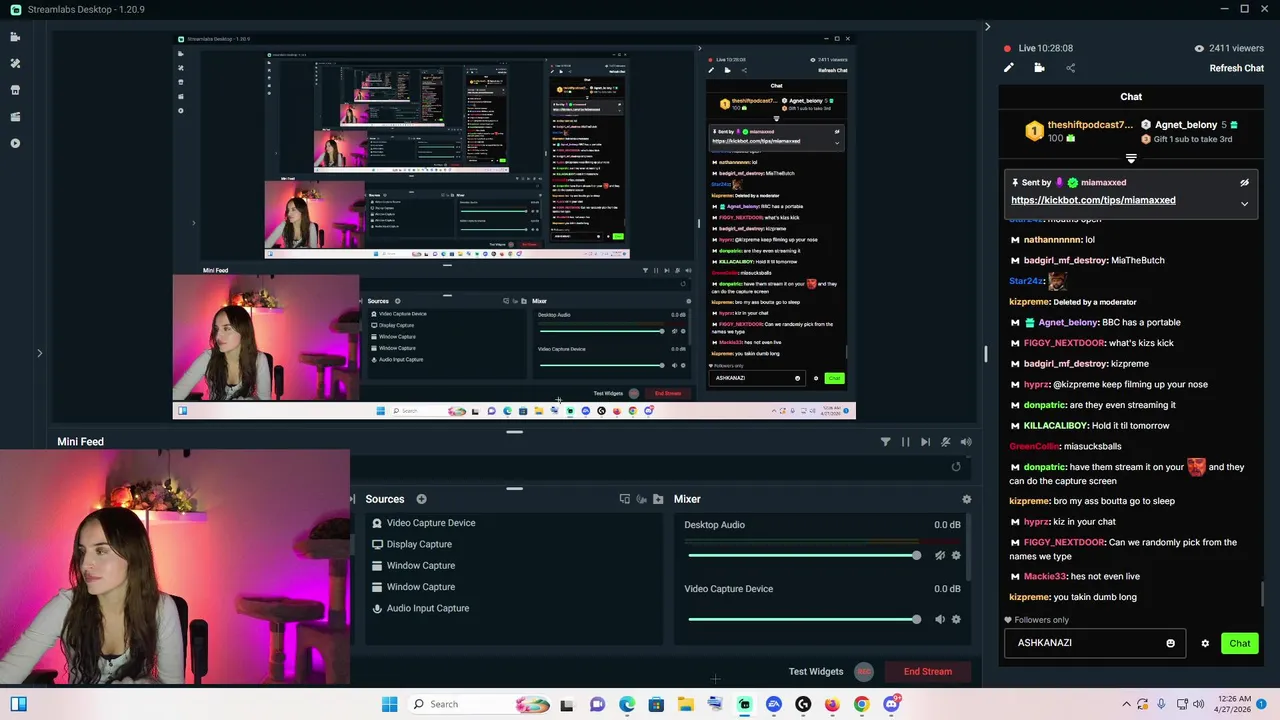
Task: Add a new source with plus icon
Action: click(421, 499)
